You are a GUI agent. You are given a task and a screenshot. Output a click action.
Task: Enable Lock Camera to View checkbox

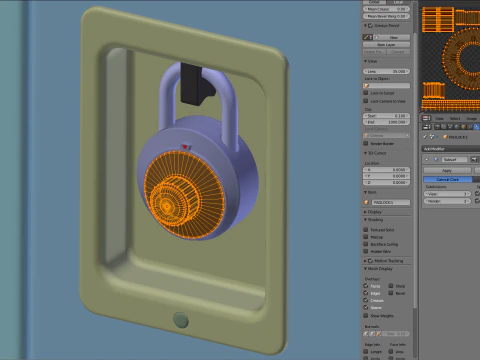point(366,101)
